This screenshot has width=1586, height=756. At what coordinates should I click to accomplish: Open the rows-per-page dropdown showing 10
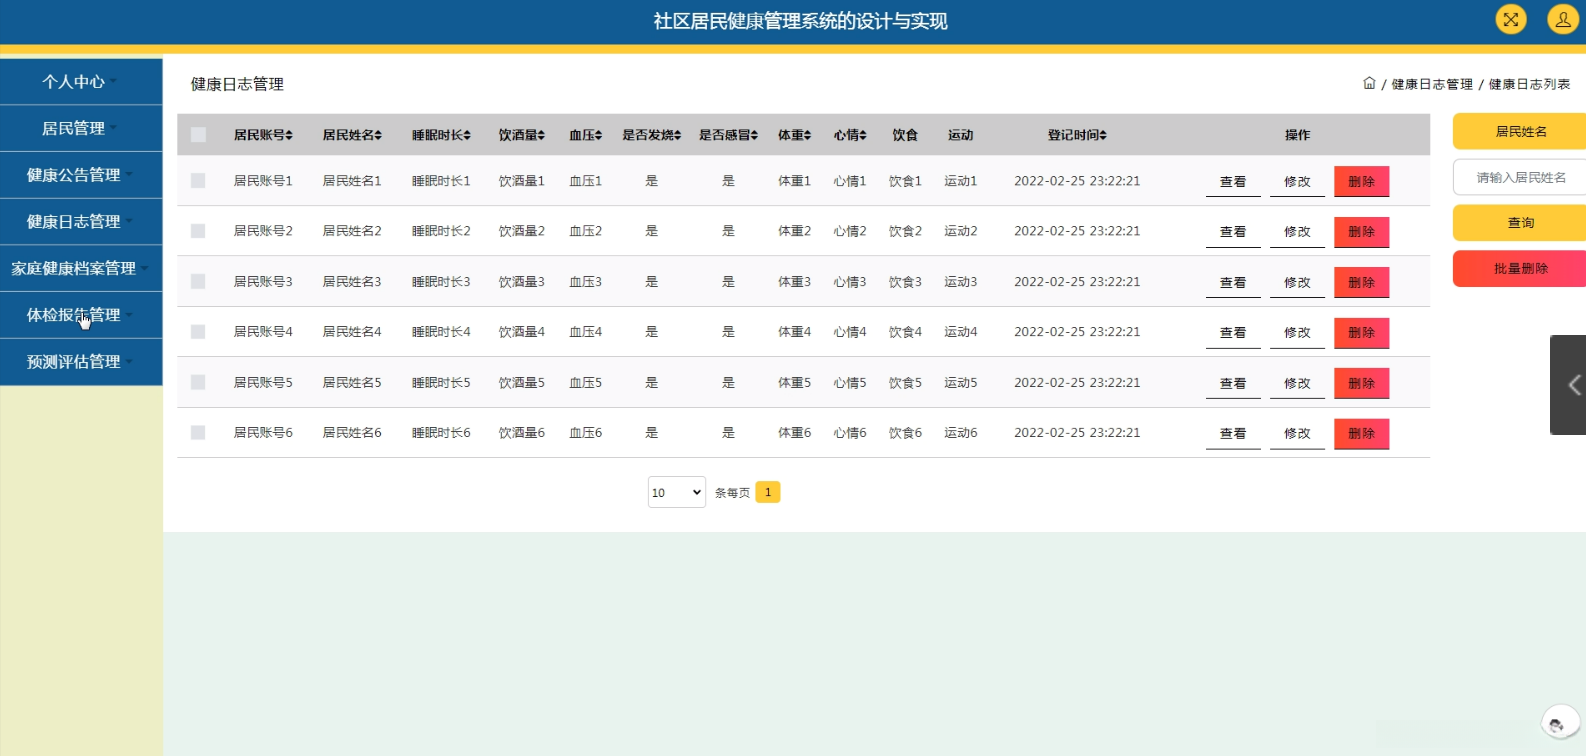click(x=677, y=492)
